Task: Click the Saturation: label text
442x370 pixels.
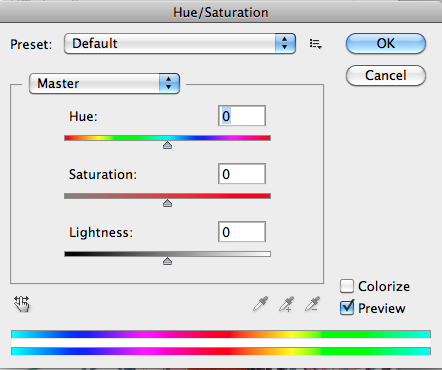Action: point(103,174)
